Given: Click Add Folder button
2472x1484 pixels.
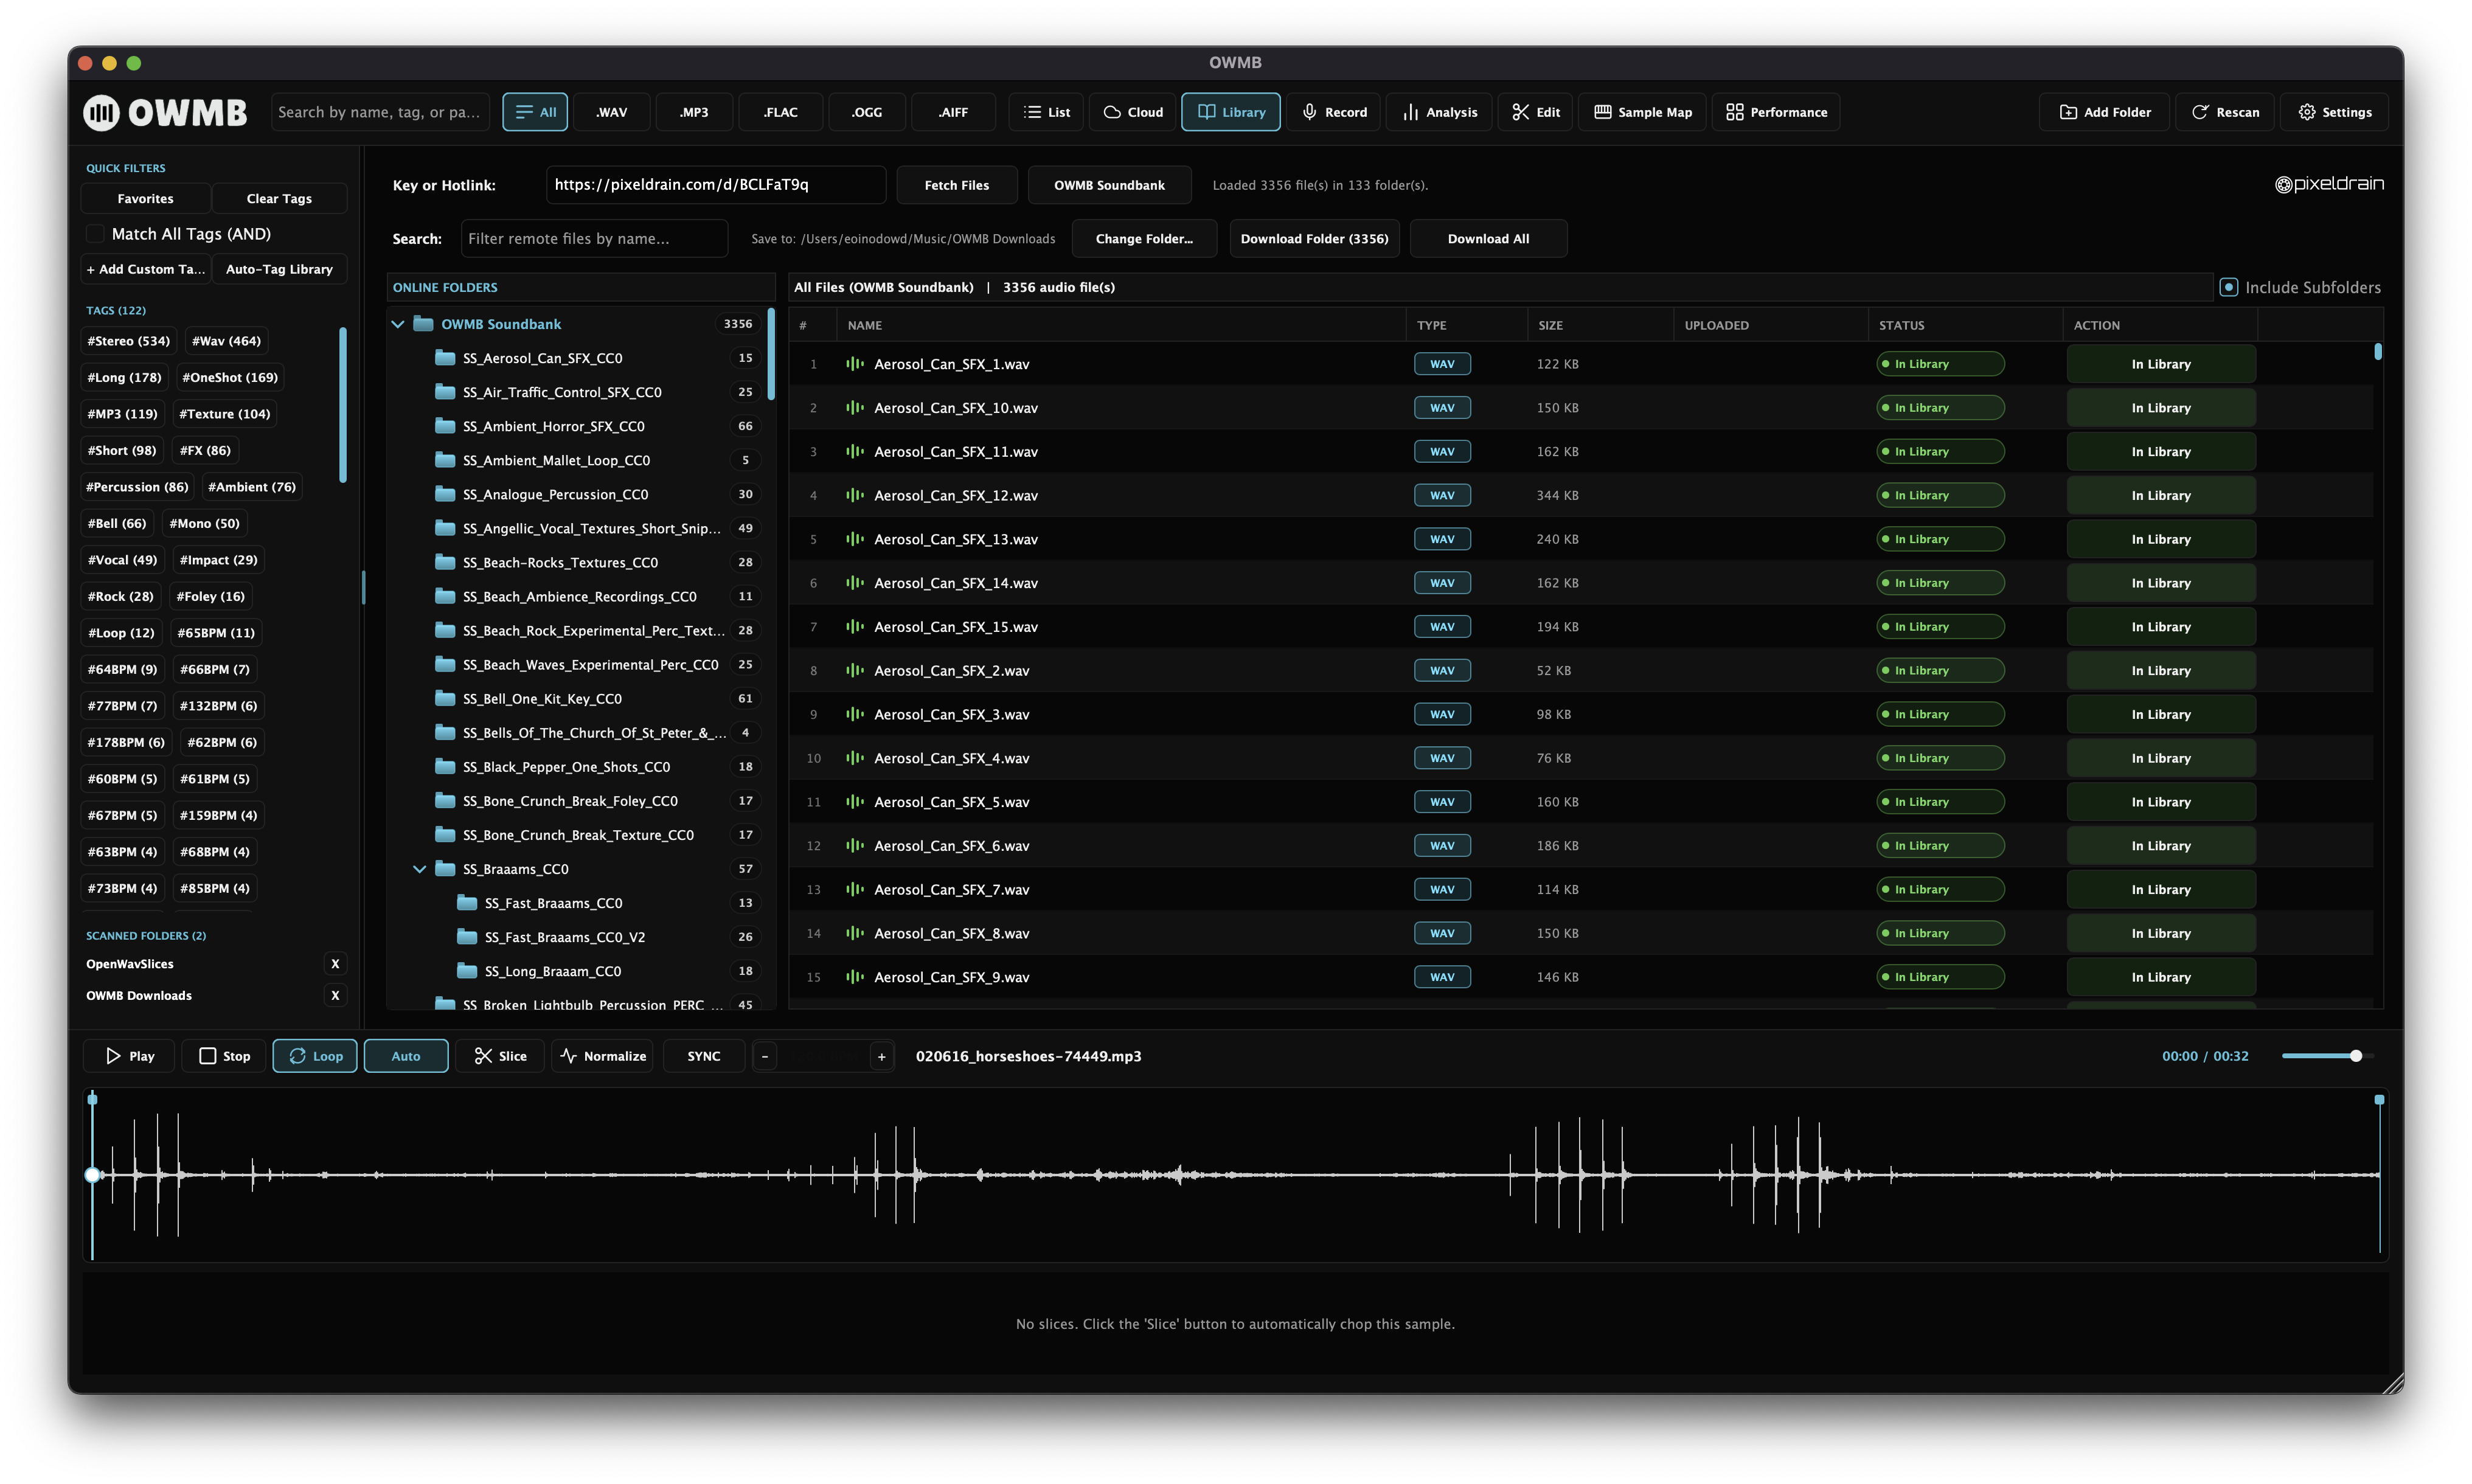Looking at the screenshot, I should (x=2105, y=112).
